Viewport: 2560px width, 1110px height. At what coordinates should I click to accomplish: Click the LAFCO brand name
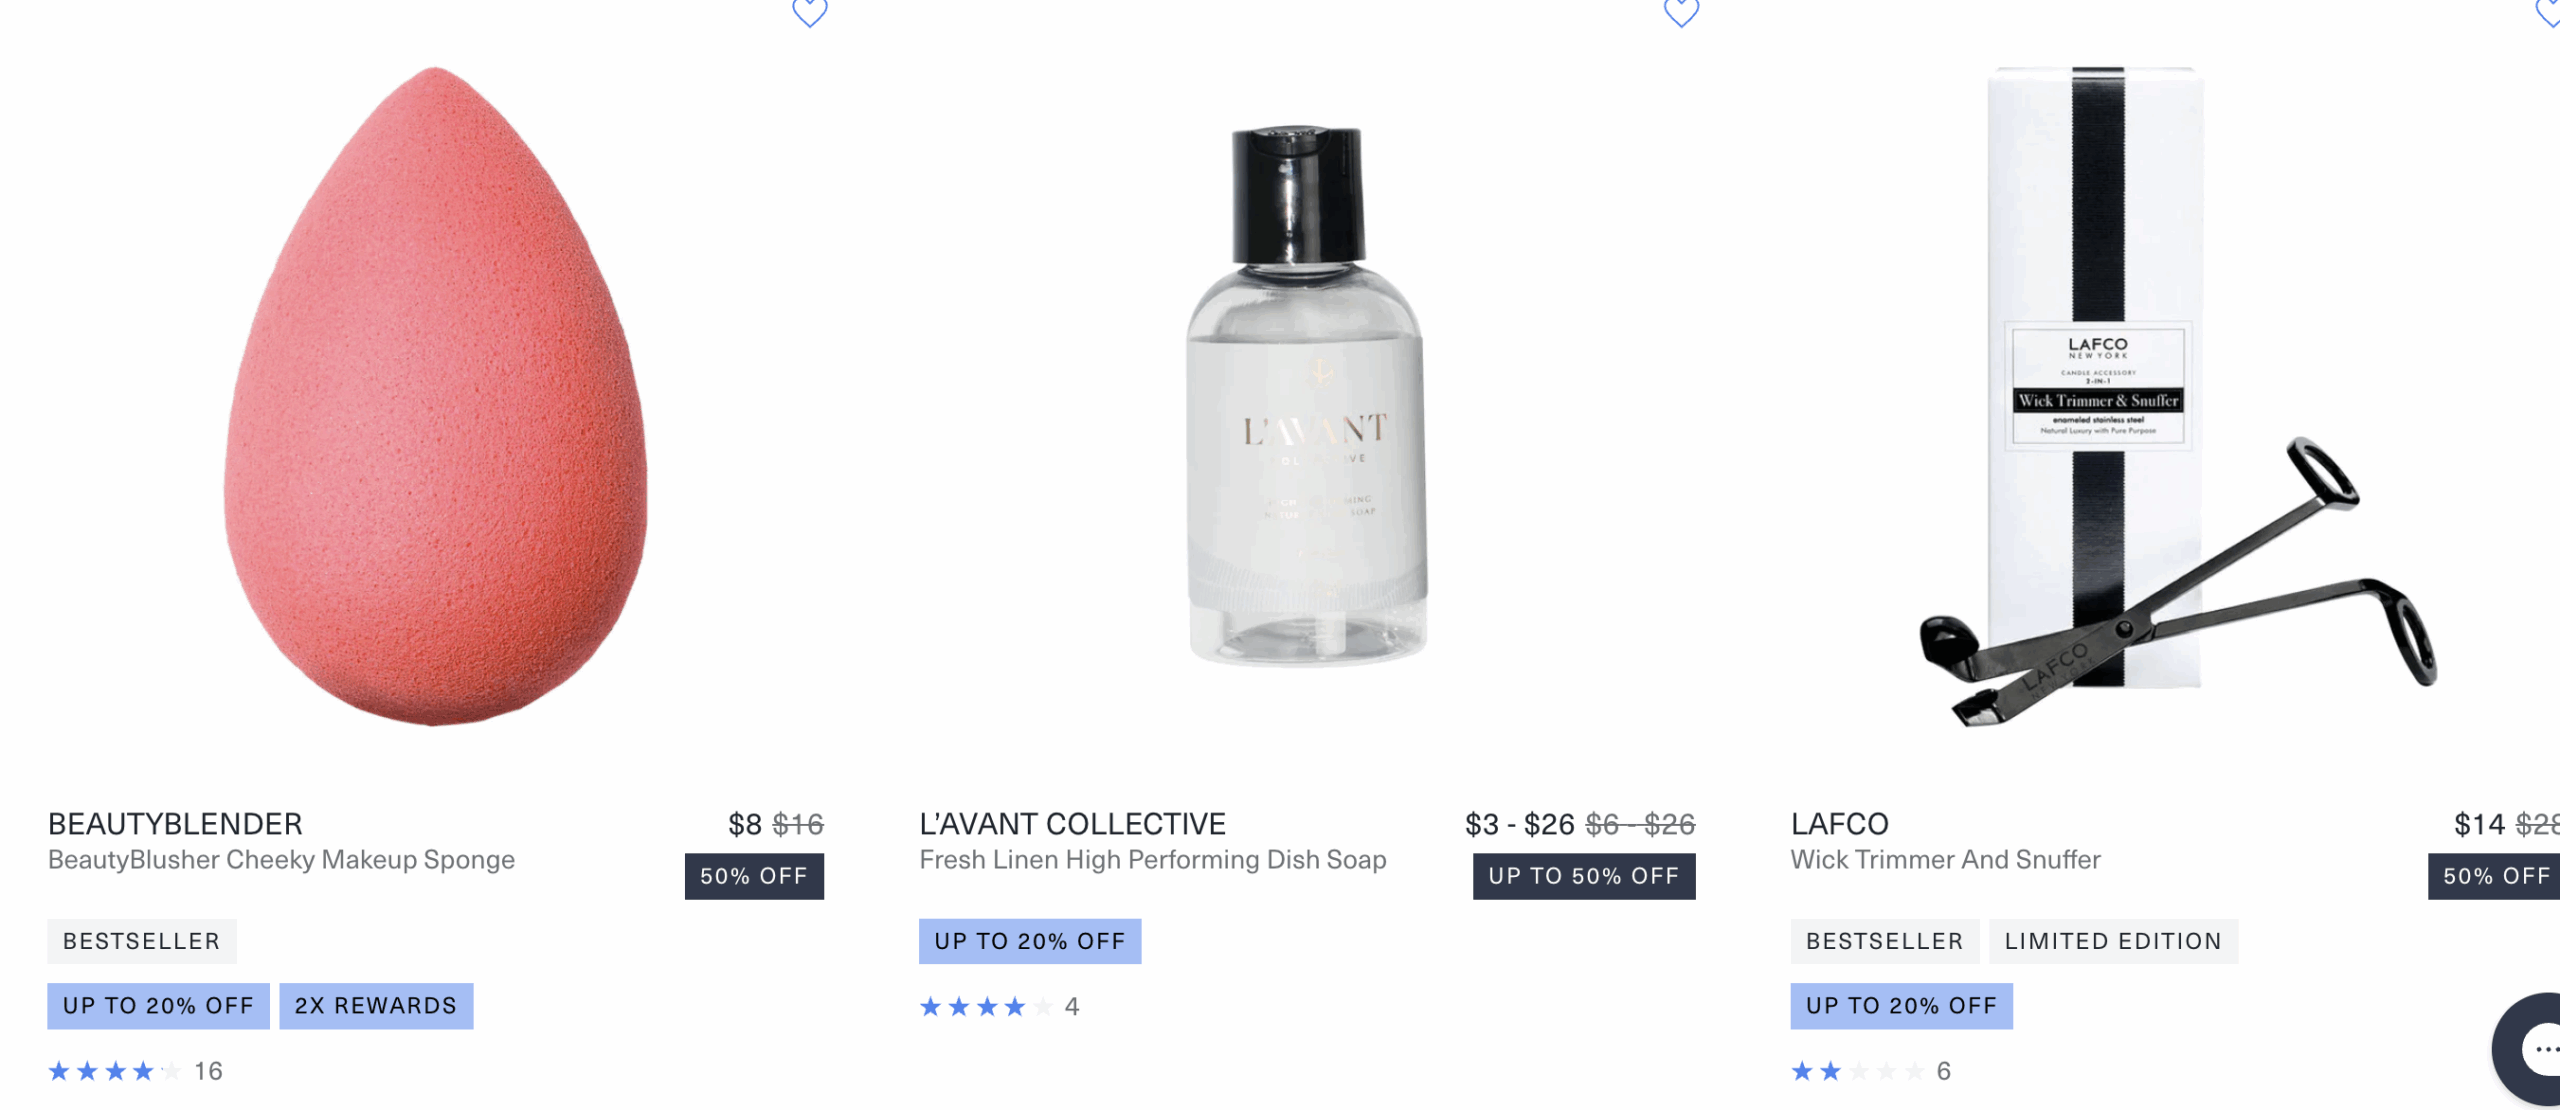1839,824
